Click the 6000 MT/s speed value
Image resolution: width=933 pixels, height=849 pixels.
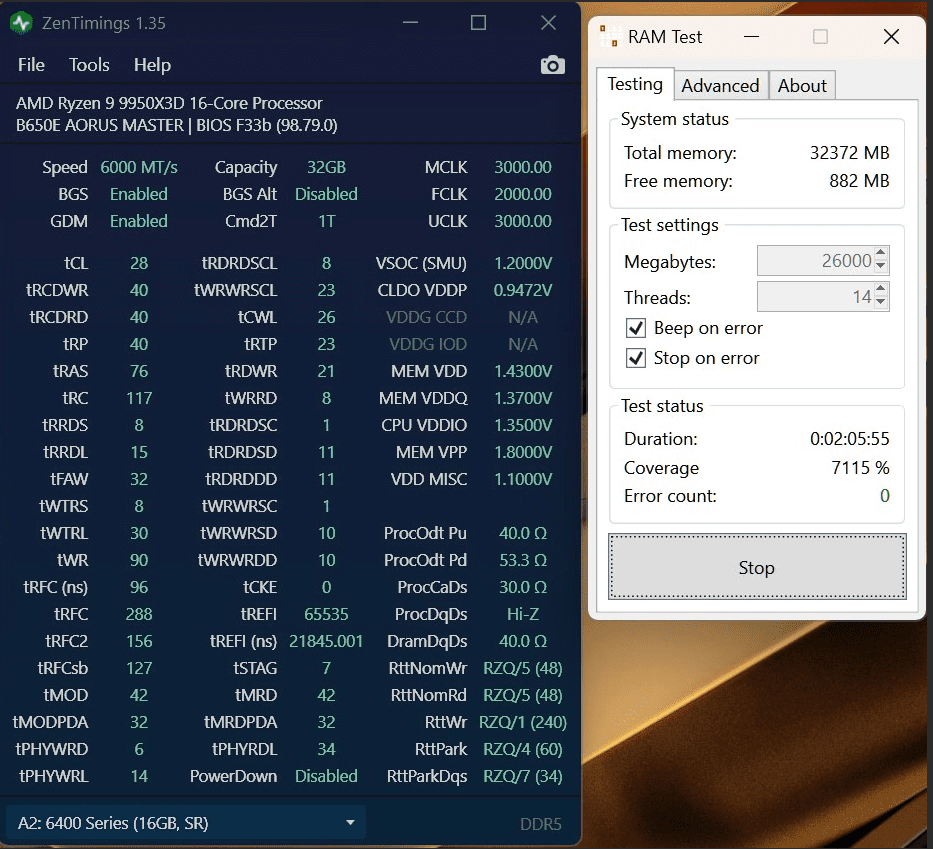tap(139, 167)
